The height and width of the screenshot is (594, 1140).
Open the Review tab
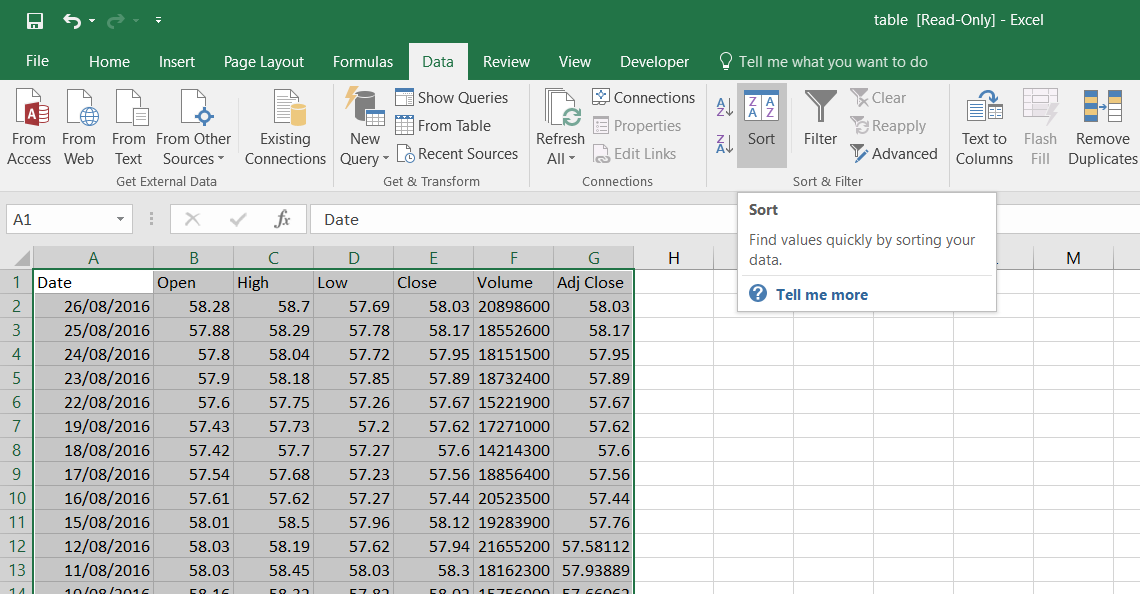click(506, 61)
